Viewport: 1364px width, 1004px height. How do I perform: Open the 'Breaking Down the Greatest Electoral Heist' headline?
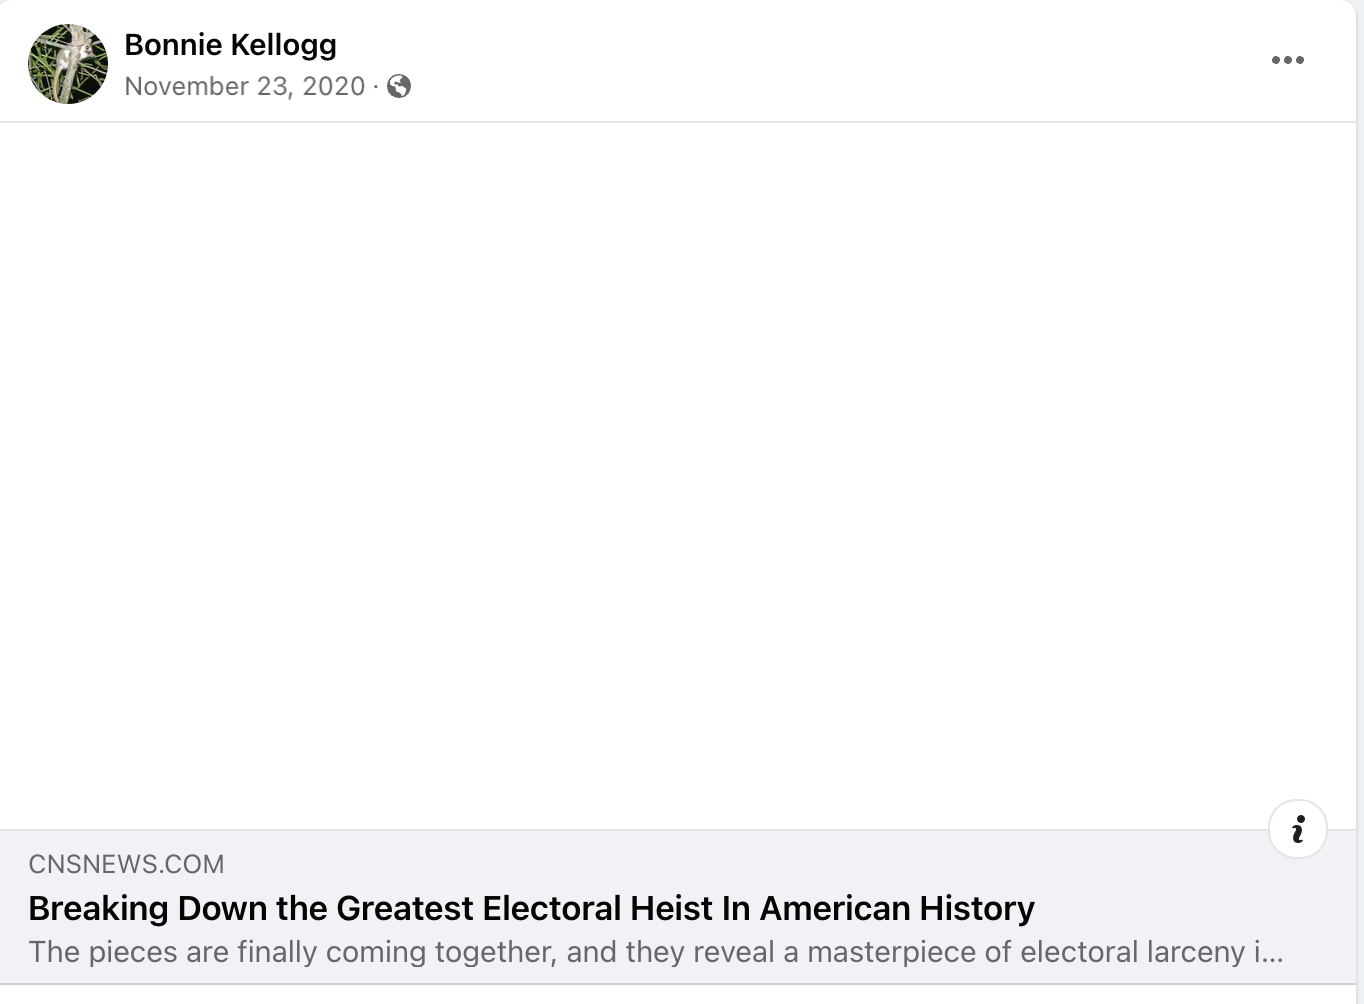pyautogui.click(x=531, y=908)
